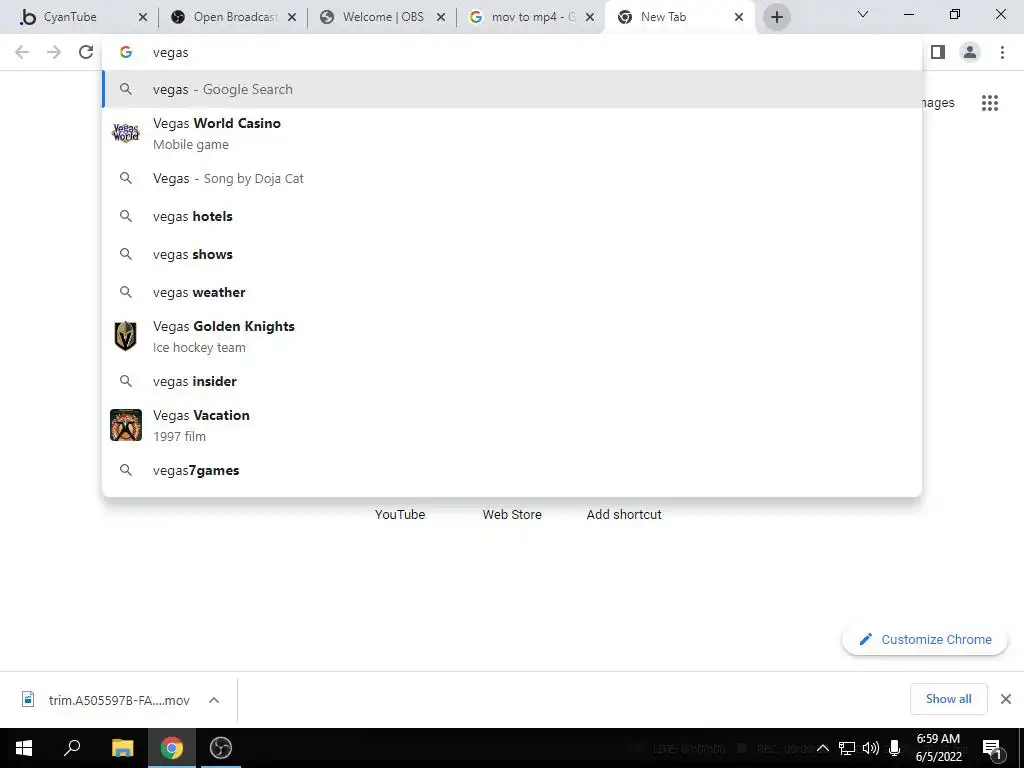Open File Explorer from the taskbar

[x=122, y=748]
